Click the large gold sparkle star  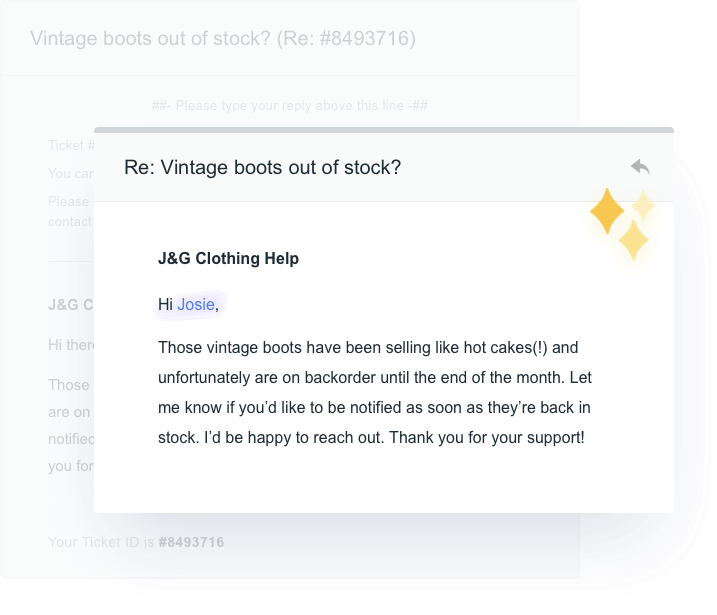pyautogui.click(x=607, y=211)
